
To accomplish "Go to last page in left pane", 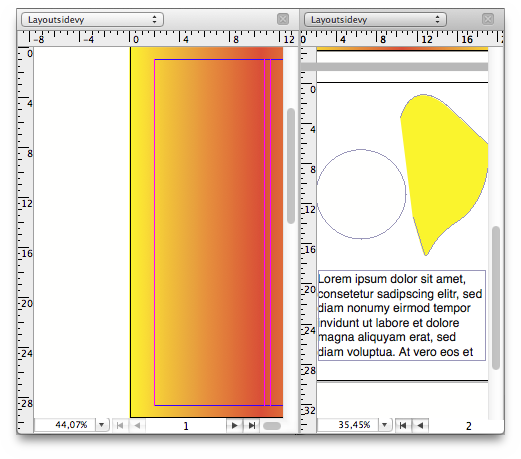I will click(252, 425).
